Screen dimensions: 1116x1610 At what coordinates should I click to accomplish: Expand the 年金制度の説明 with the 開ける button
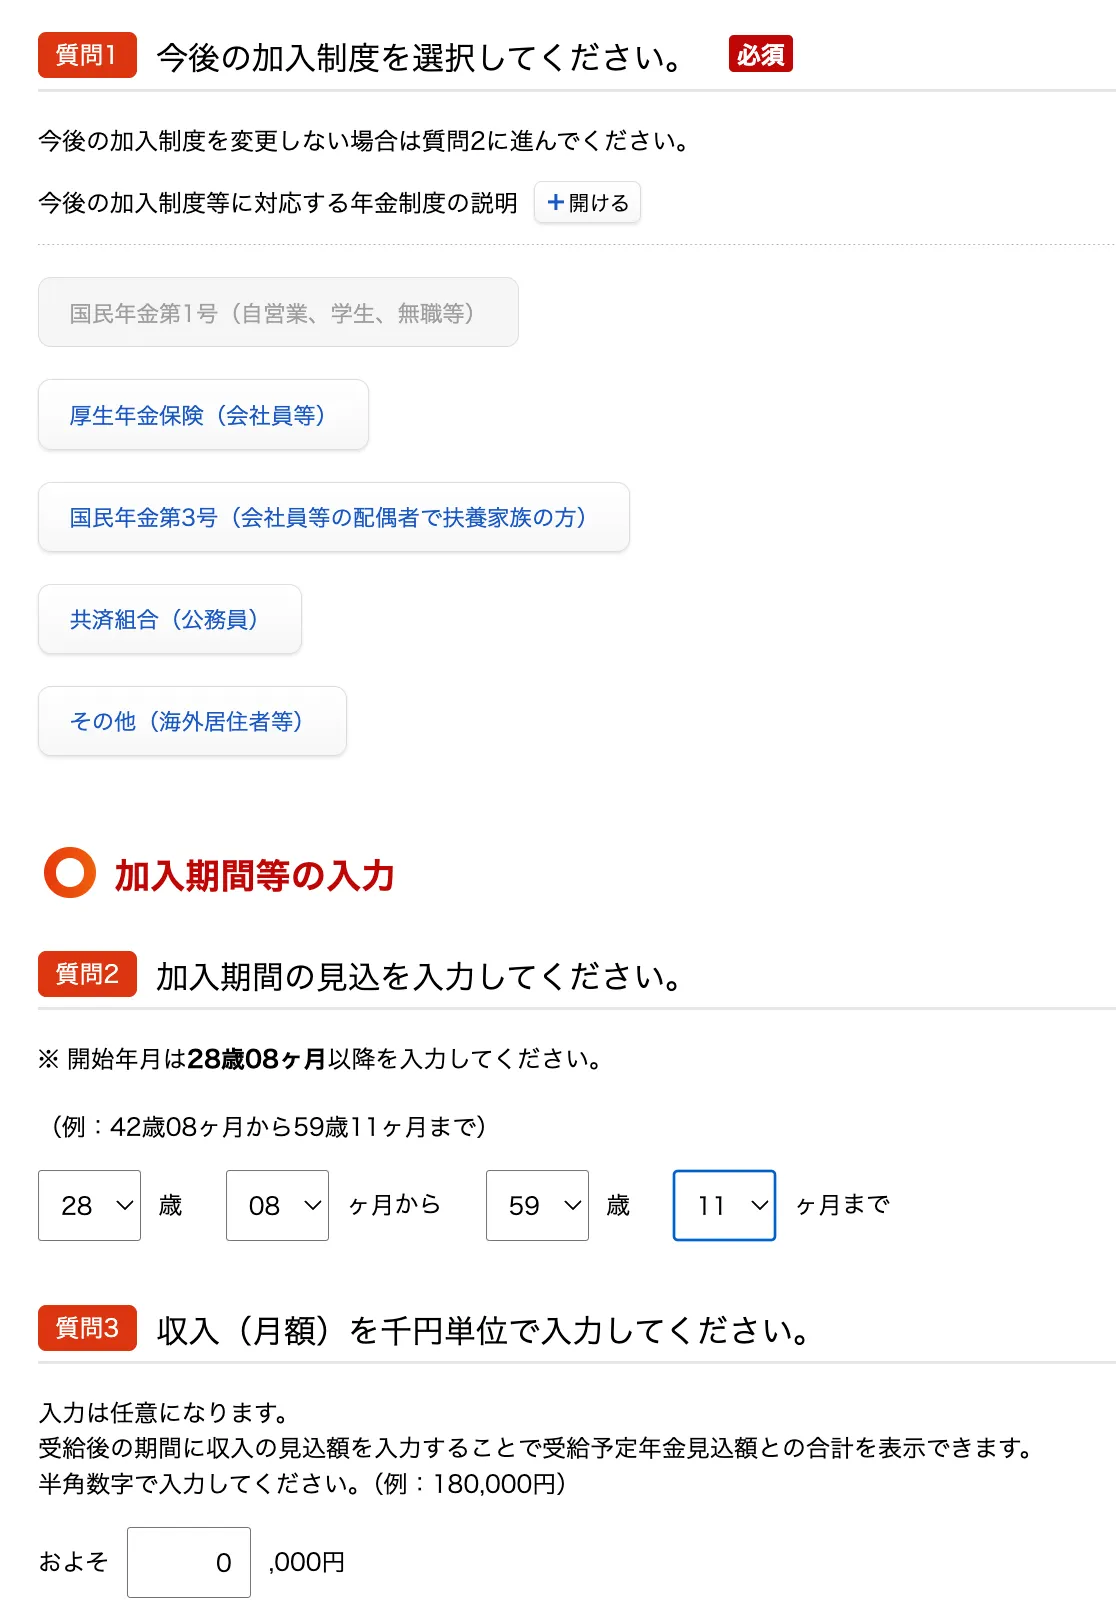(586, 202)
